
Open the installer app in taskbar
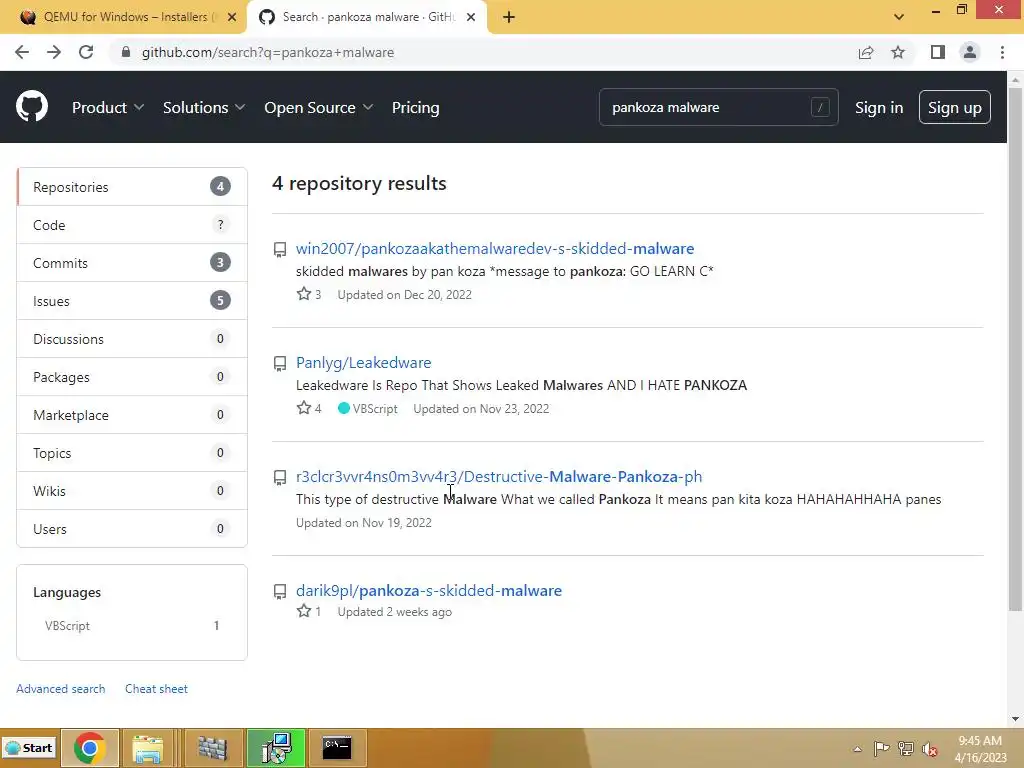pyautogui.click(x=276, y=748)
